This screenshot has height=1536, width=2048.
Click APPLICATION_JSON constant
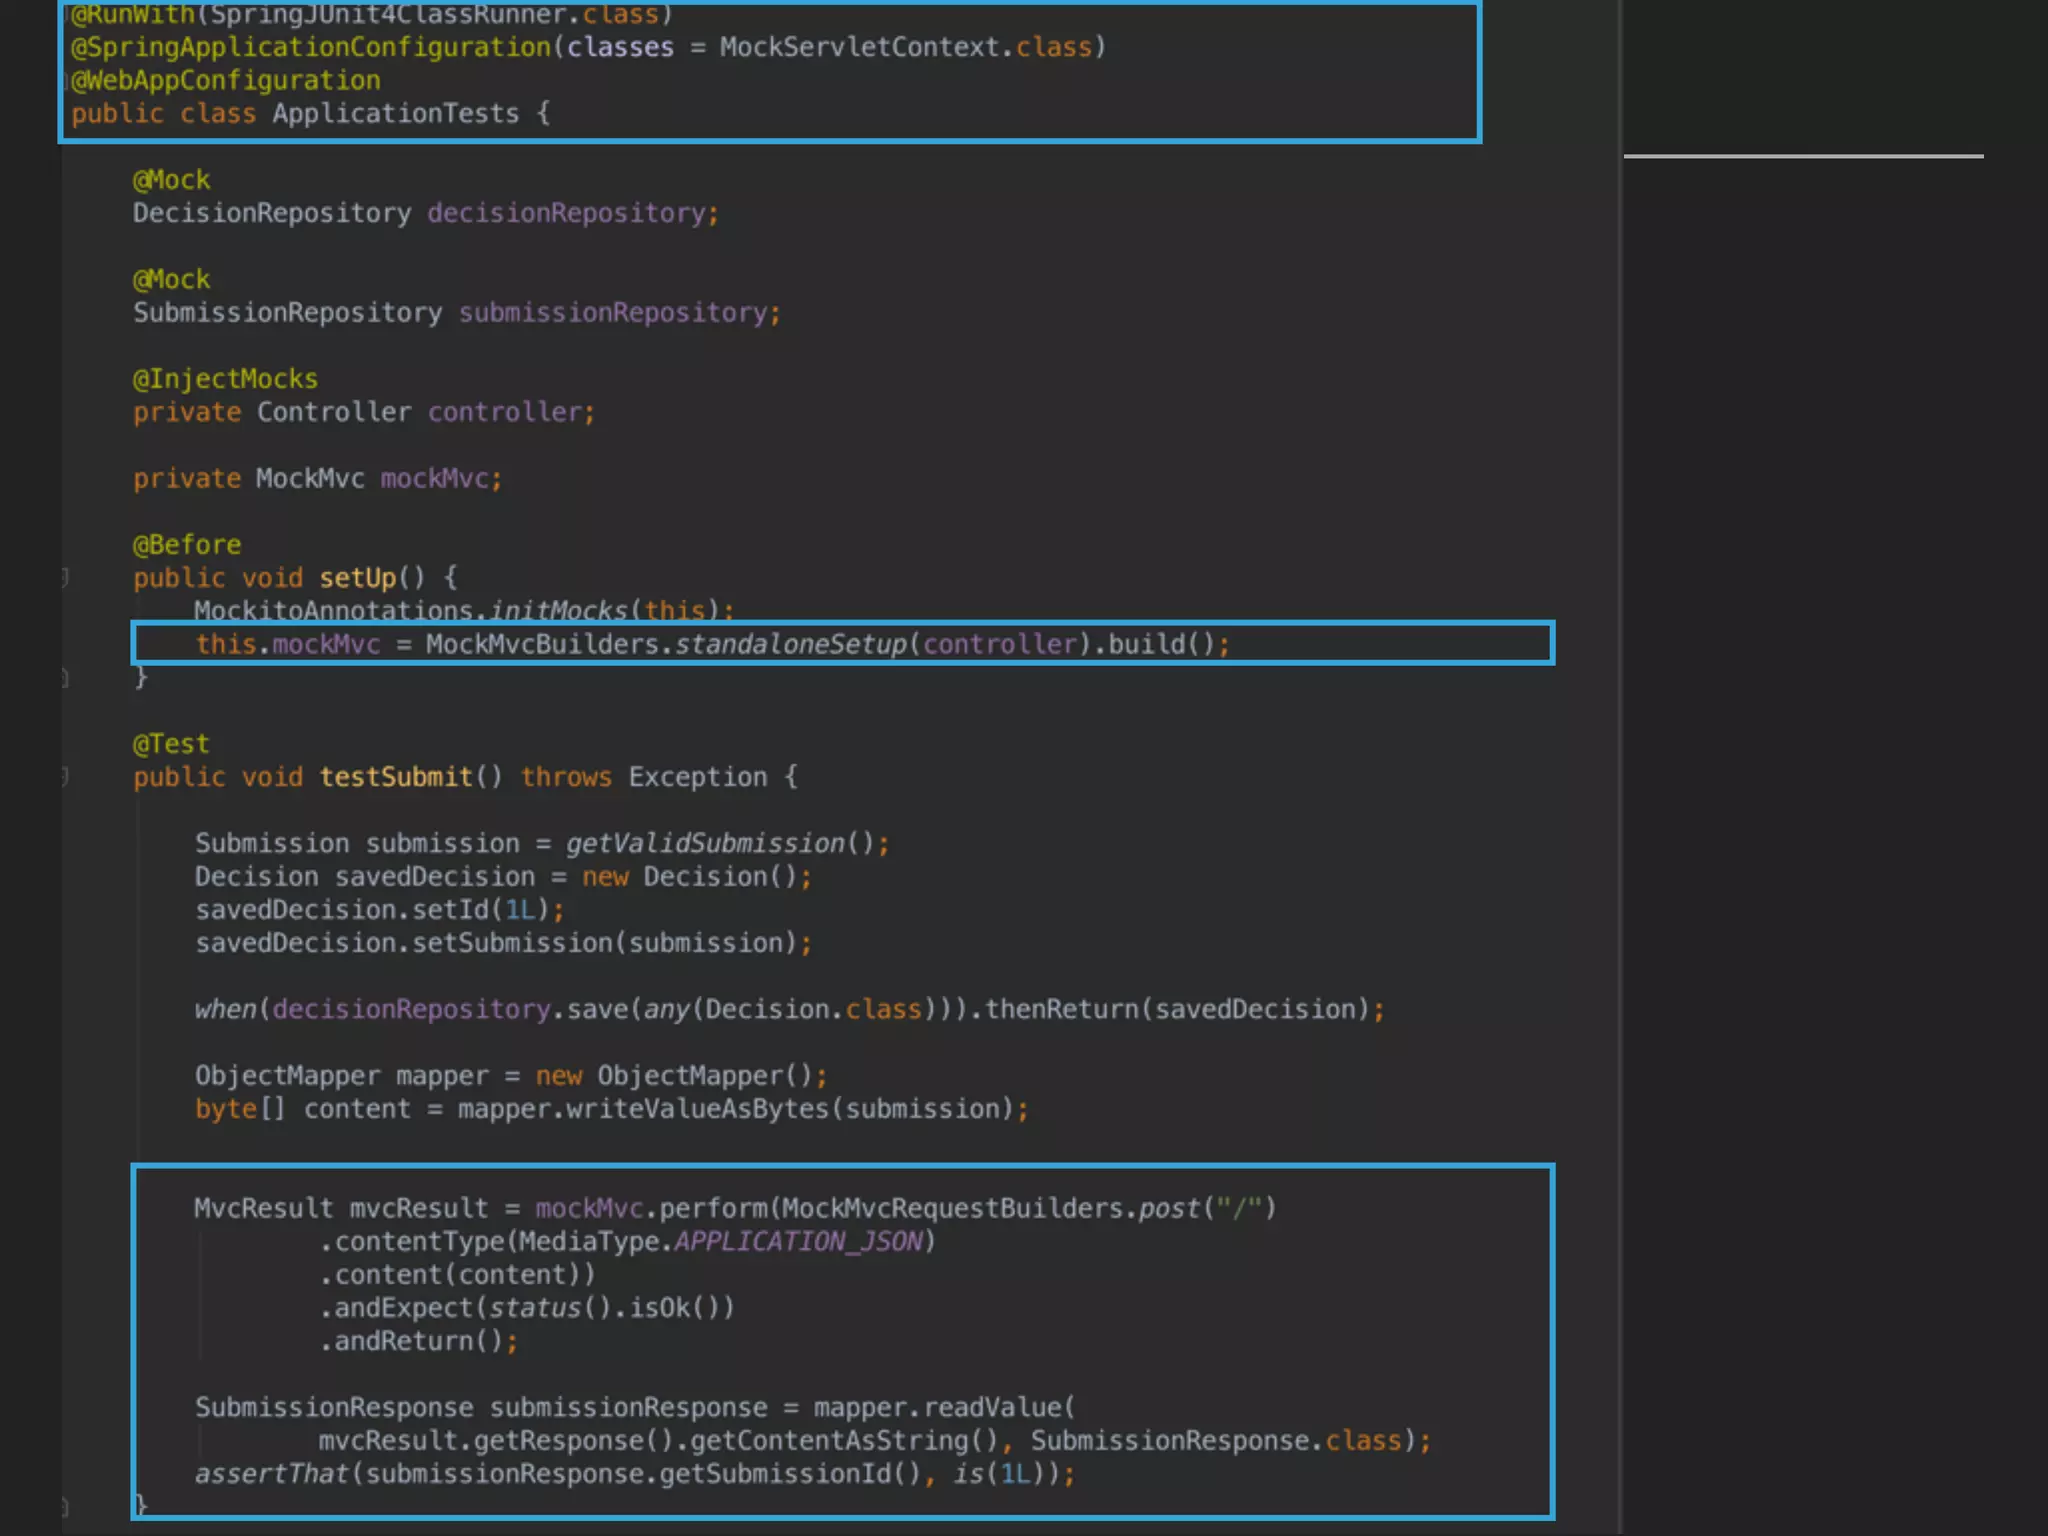pos(798,1241)
